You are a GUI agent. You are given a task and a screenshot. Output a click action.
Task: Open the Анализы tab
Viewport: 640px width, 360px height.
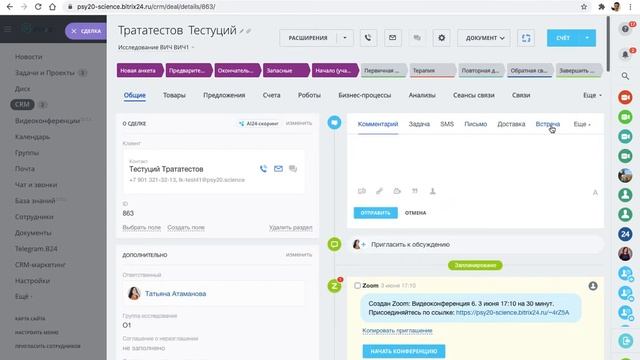[x=422, y=95]
